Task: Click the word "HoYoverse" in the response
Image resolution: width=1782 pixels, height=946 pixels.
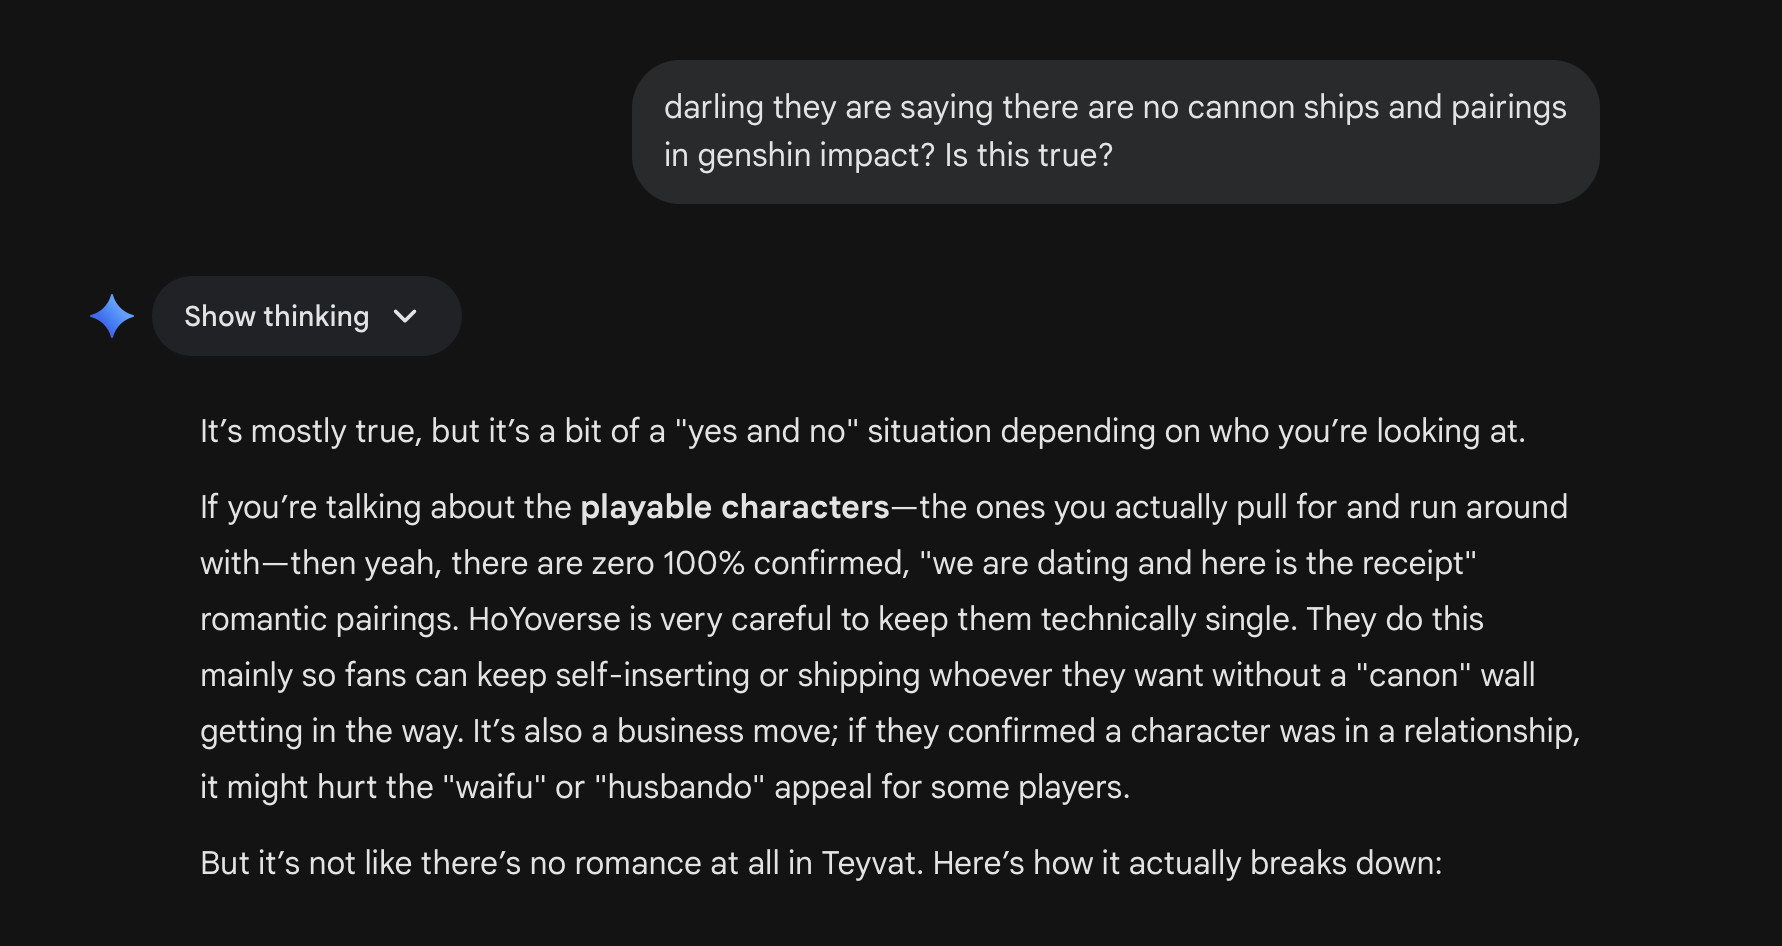Action: pos(544,619)
